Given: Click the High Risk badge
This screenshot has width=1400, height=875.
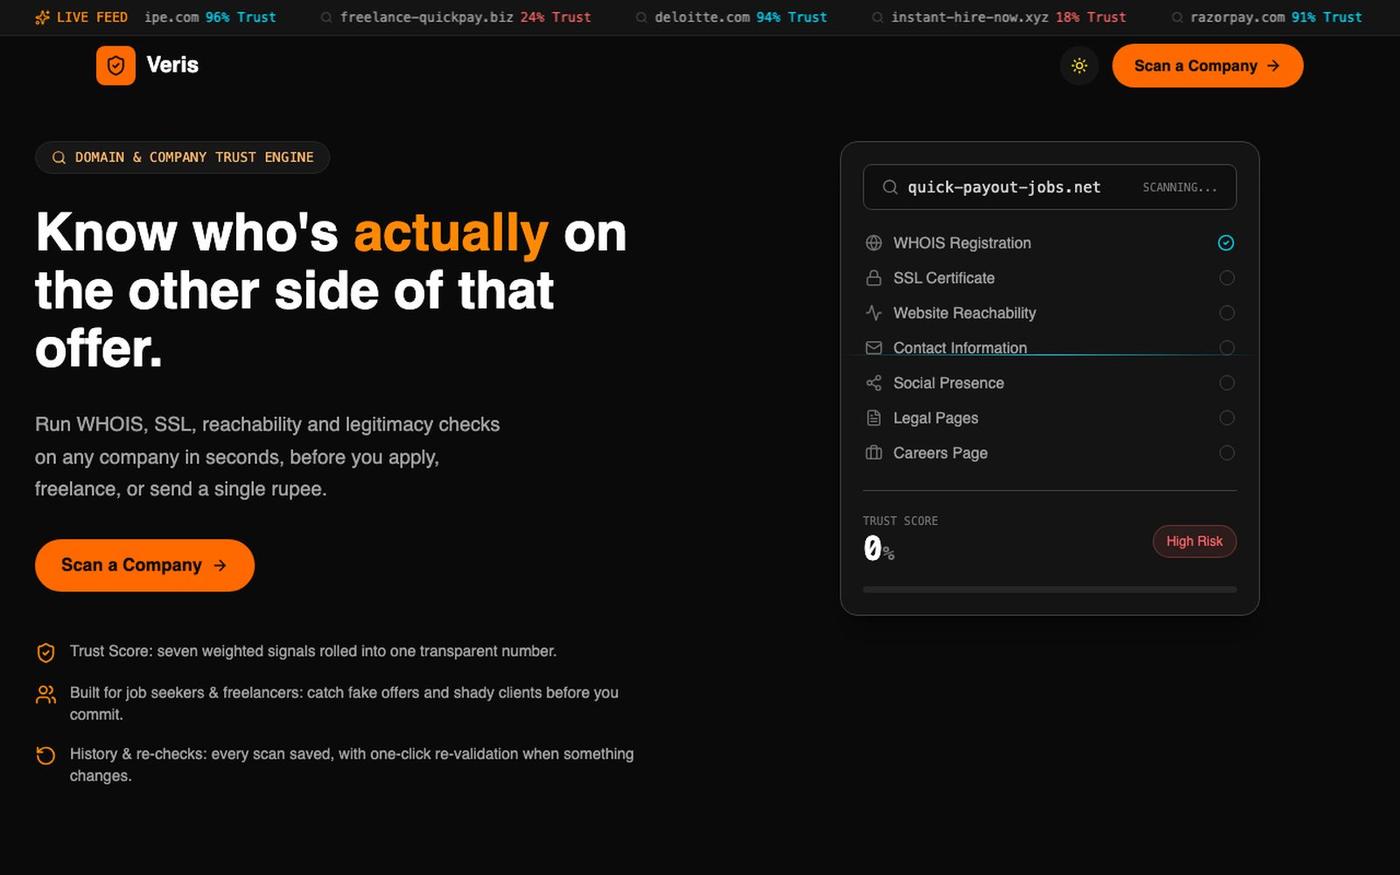Looking at the screenshot, I should (1194, 541).
